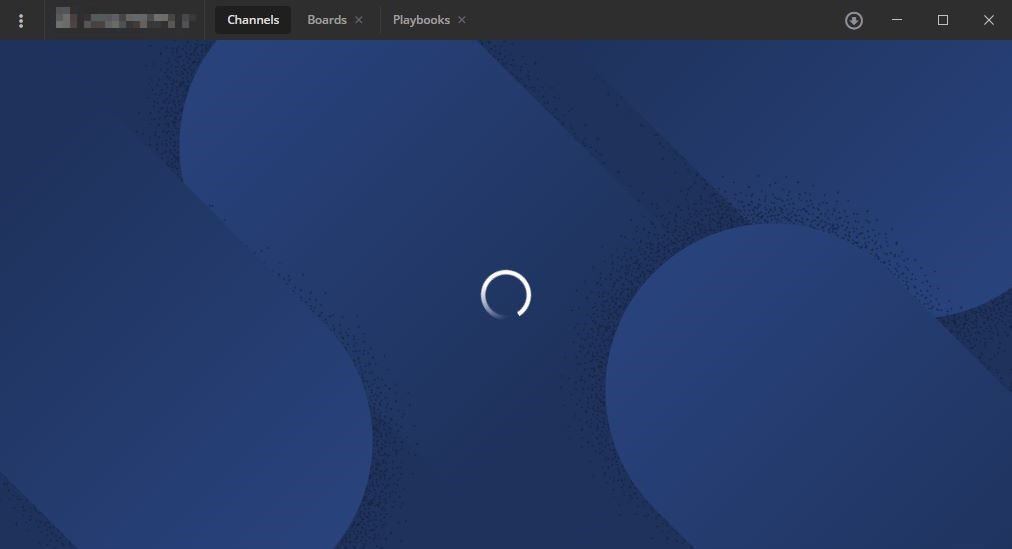The image size is (1012, 549).
Task: Close the Boards tab
Action: (x=359, y=20)
